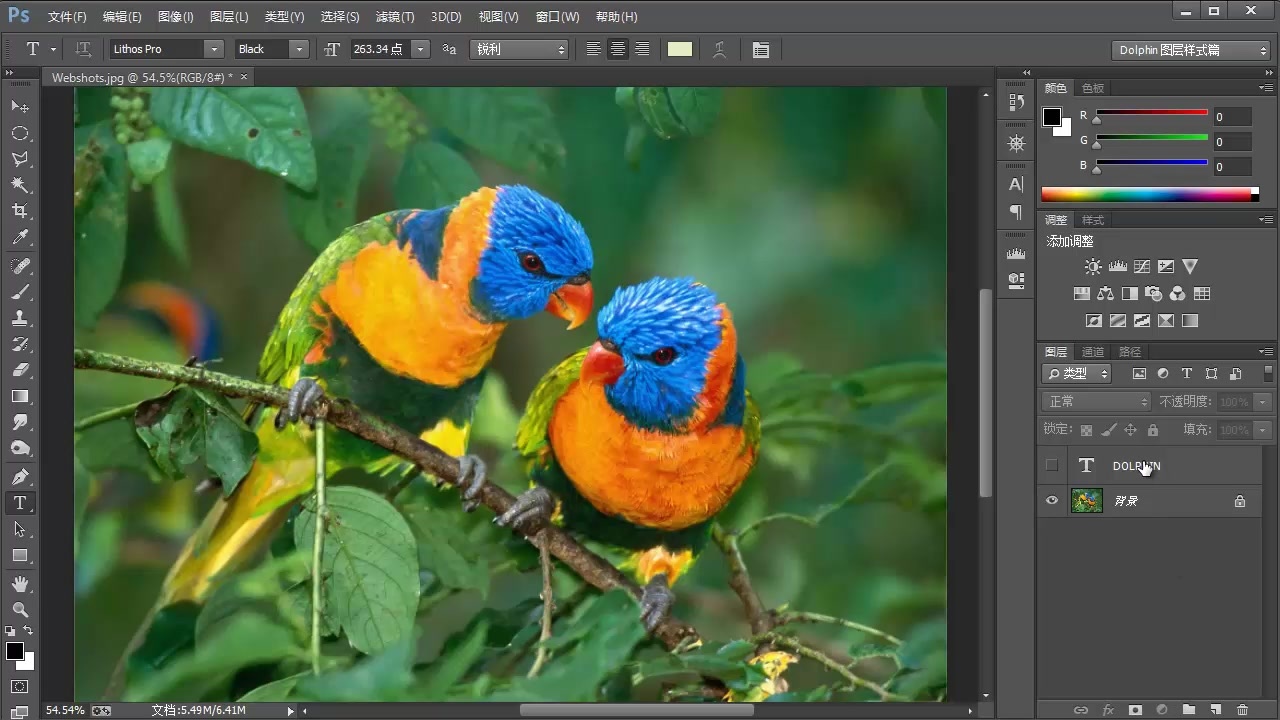Image resolution: width=1280 pixels, height=720 pixels.
Task: Open the 锐利 anti-aliasing dropdown
Action: (518, 49)
